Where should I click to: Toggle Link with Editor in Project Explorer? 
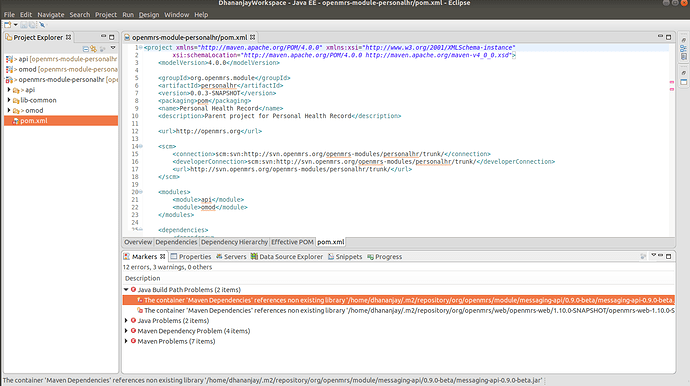[x=93, y=49]
